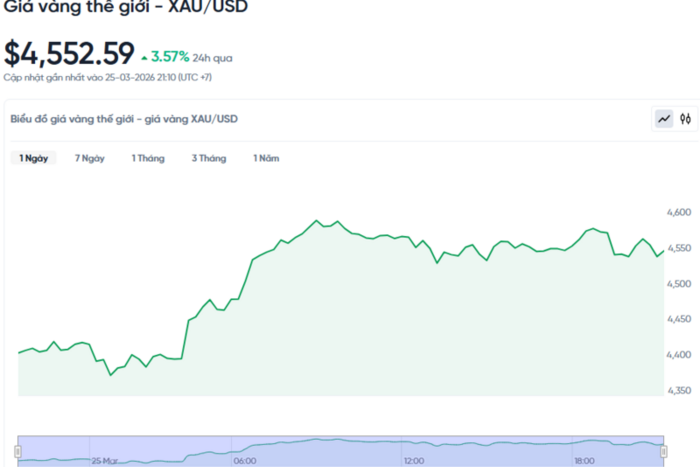Click the 12:00 mark on range navigator
Screen dimensions: 700x467
point(413,461)
